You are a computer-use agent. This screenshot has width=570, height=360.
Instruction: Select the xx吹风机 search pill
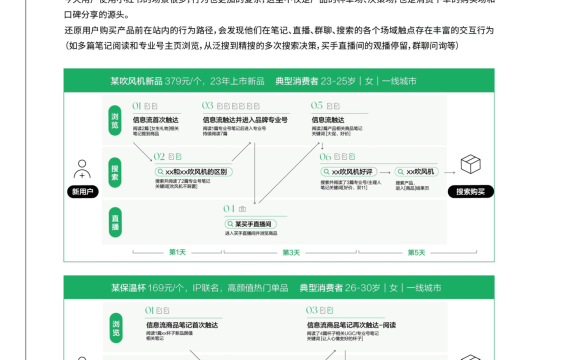(x=417, y=172)
